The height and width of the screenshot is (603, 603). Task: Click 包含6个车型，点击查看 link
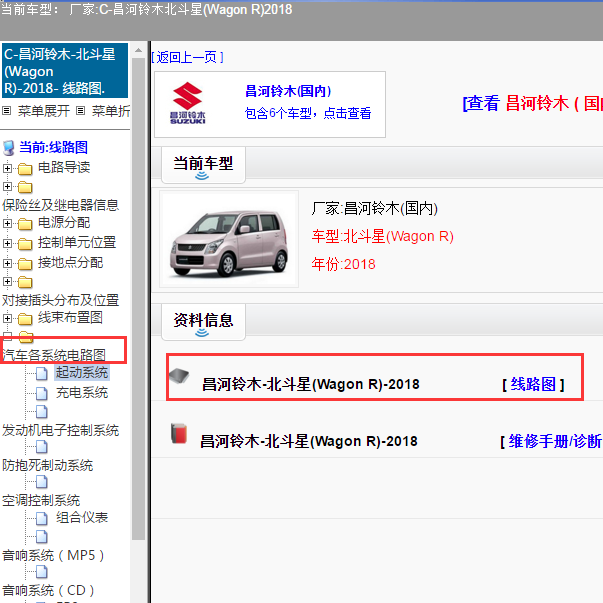tap(308, 113)
